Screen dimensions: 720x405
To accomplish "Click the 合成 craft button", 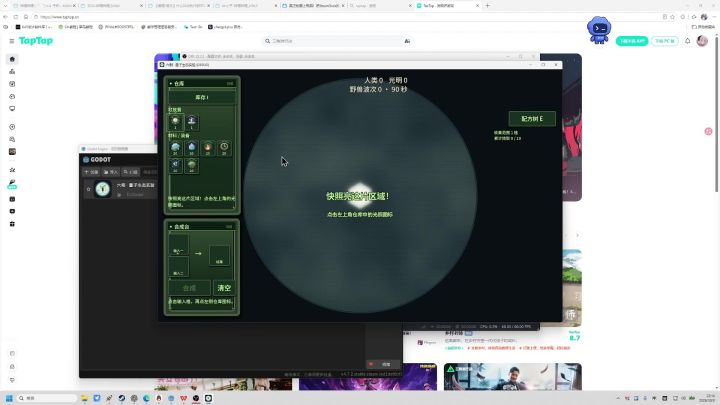I will [x=189, y=288].
